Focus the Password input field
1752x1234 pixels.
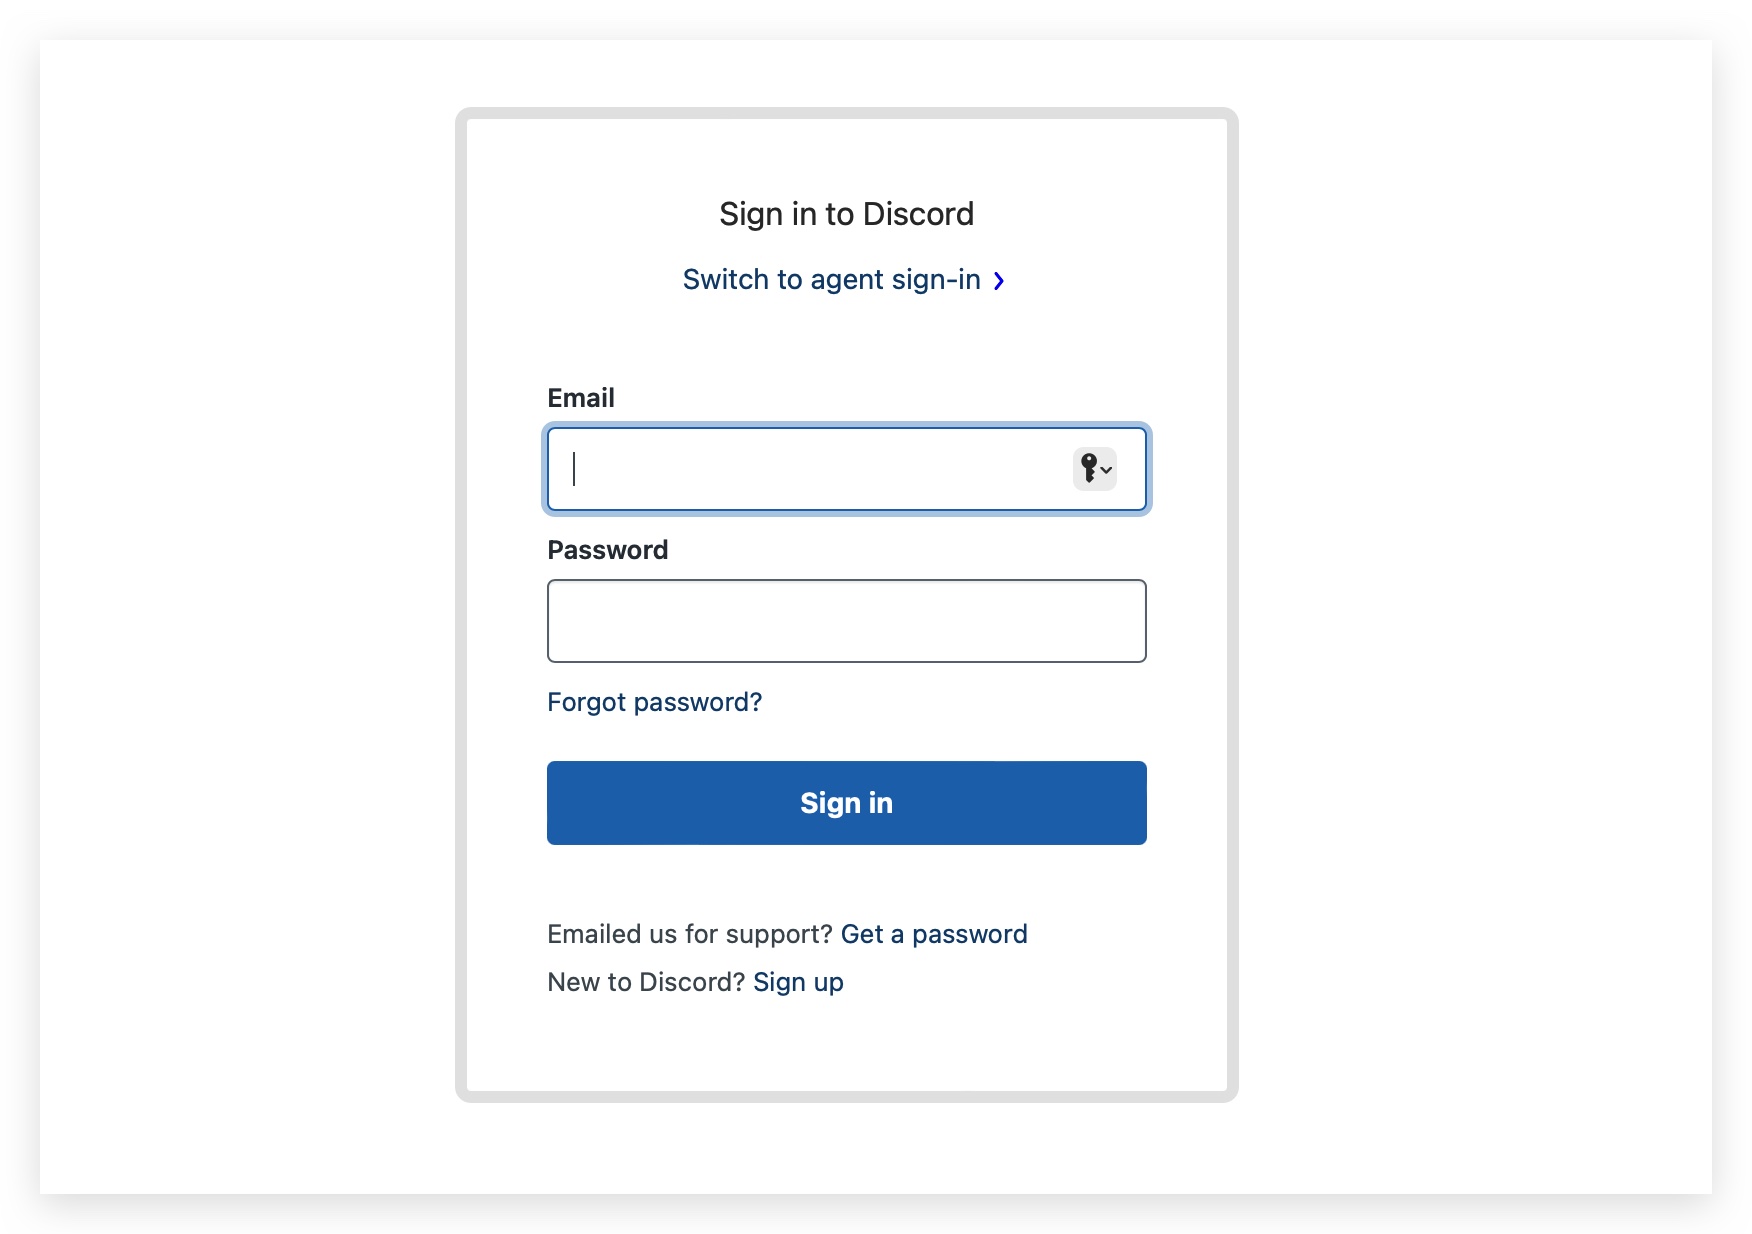846,621
